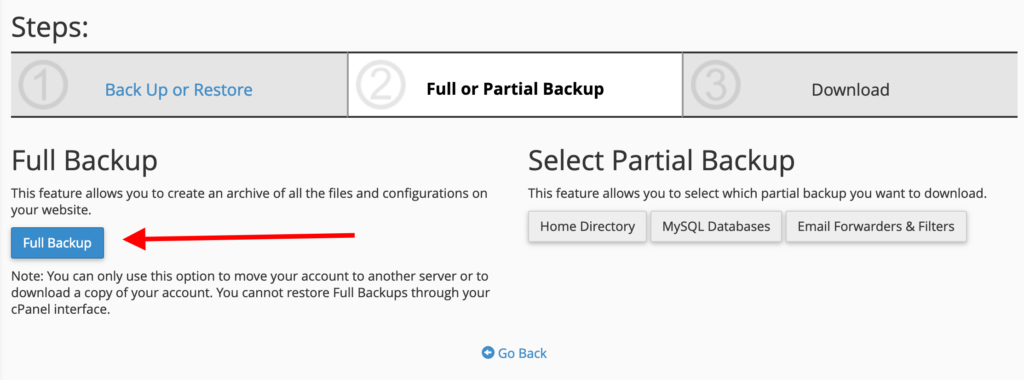Click the blue back arrow icon beside Go Back

[x=488, y=353]
